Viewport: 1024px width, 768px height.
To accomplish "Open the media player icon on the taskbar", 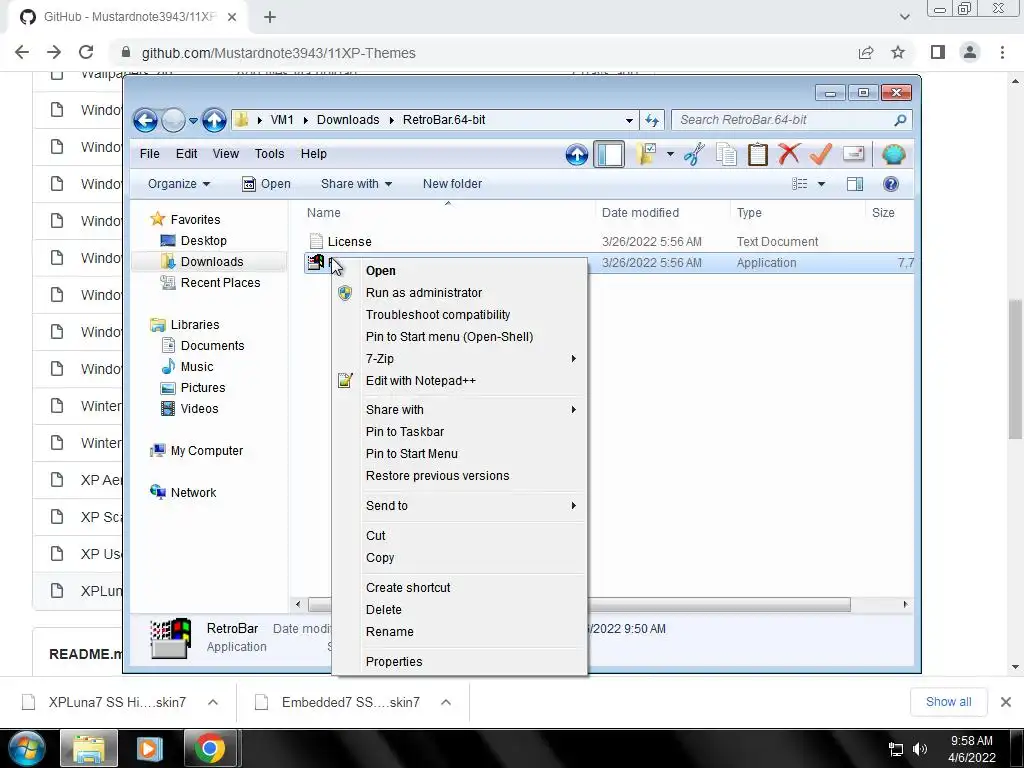I will pos(149,748).
